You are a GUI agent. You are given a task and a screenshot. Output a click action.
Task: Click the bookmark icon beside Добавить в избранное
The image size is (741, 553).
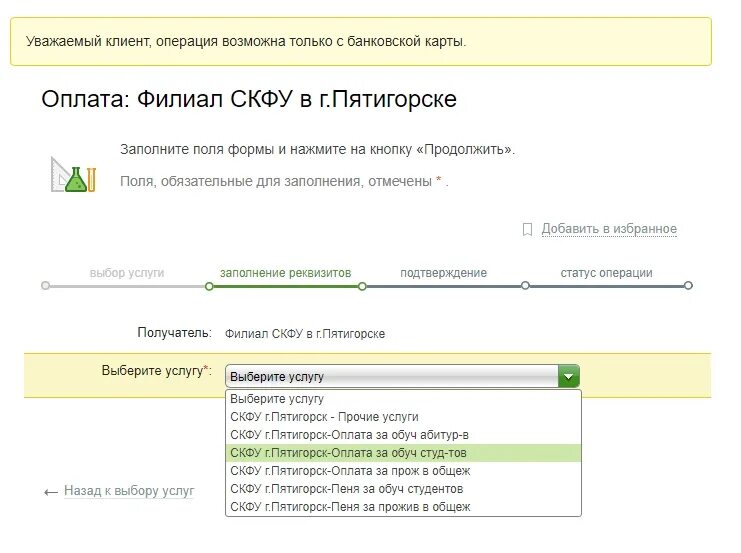tap(527, 229)
